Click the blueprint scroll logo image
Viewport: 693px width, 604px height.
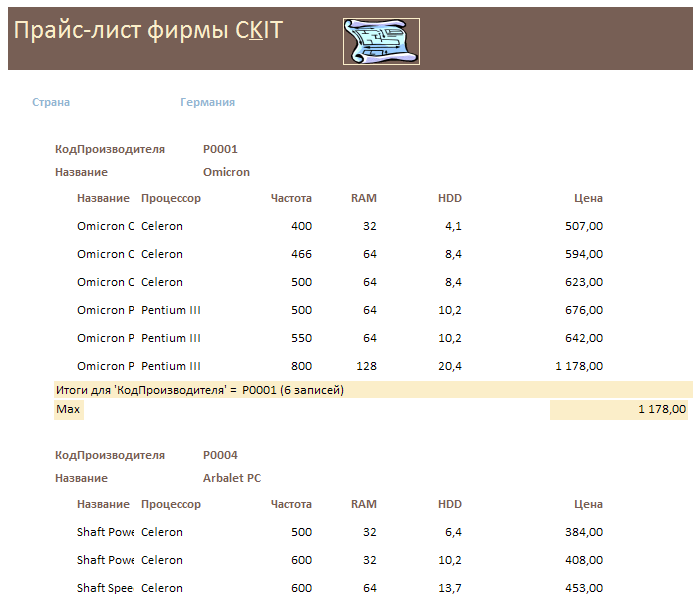tap(381, 42)
